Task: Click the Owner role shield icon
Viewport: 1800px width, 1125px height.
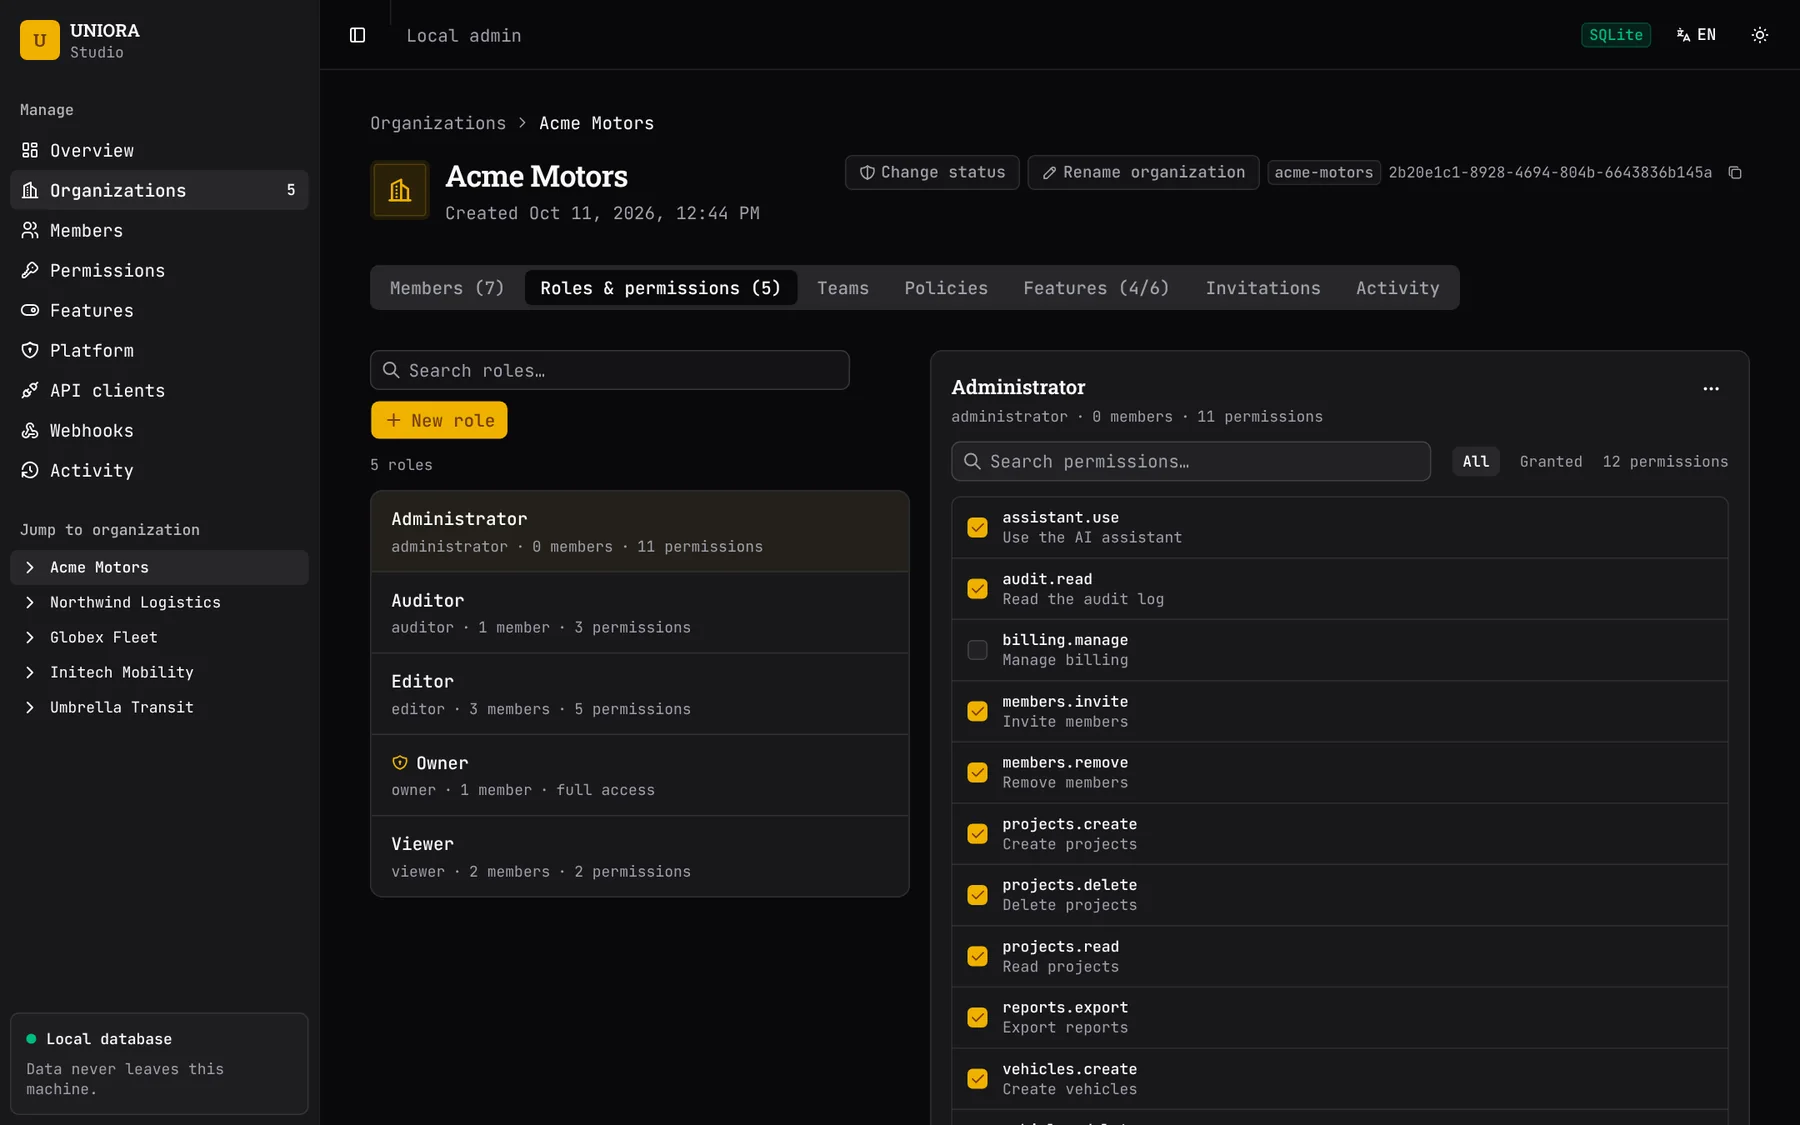Action: pos(400,763)
